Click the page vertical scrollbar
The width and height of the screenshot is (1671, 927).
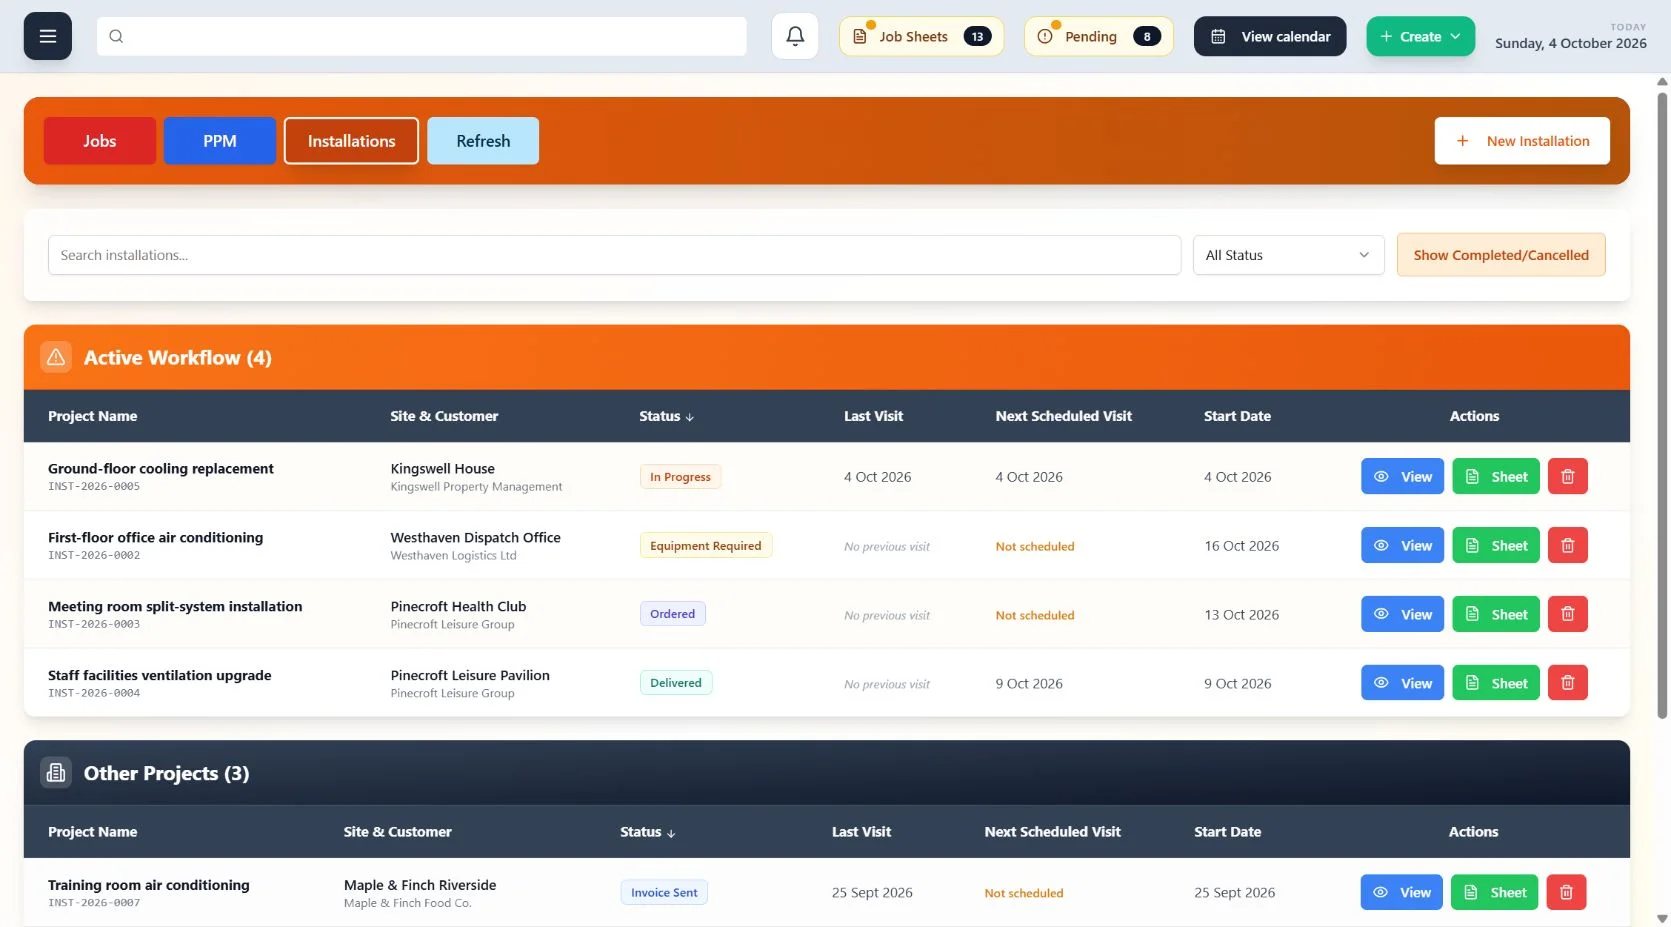(x=1662, y=405)
